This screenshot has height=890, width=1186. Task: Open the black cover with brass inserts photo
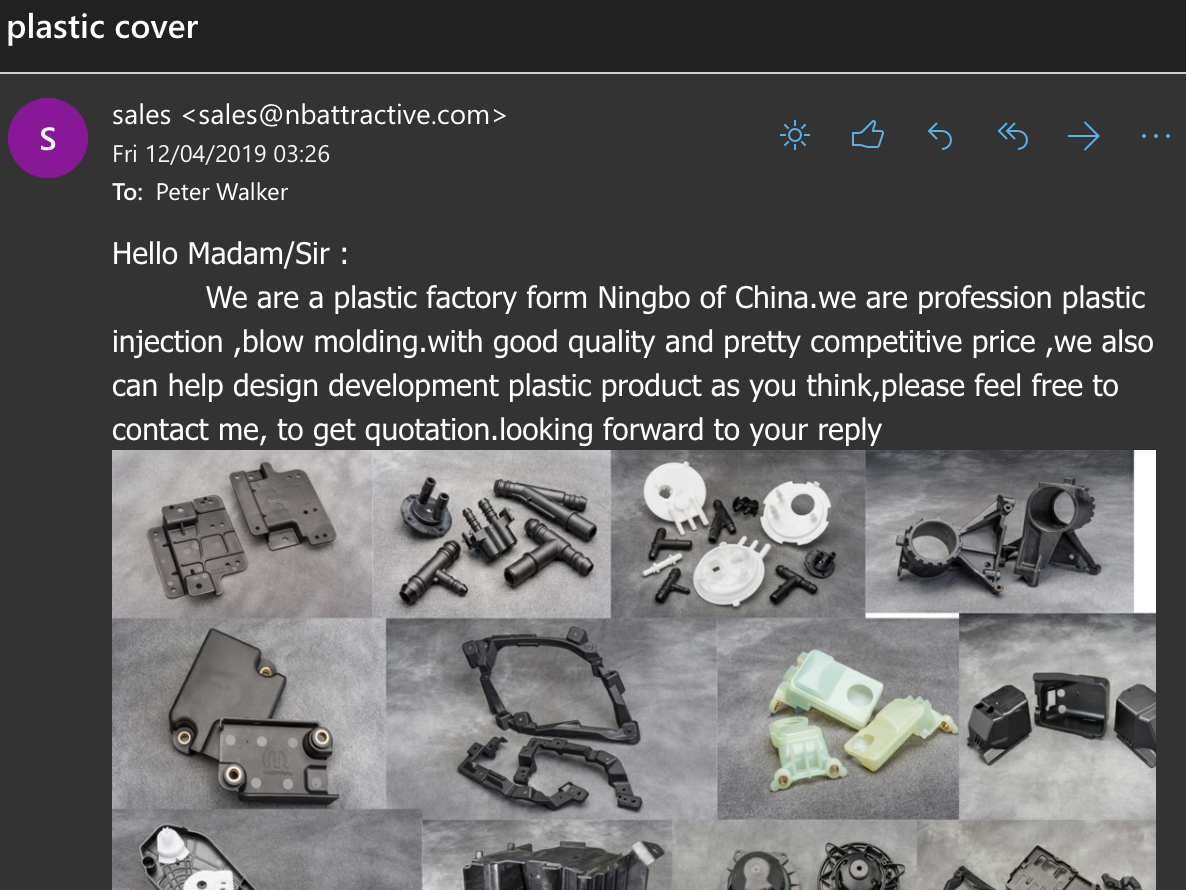249,713
